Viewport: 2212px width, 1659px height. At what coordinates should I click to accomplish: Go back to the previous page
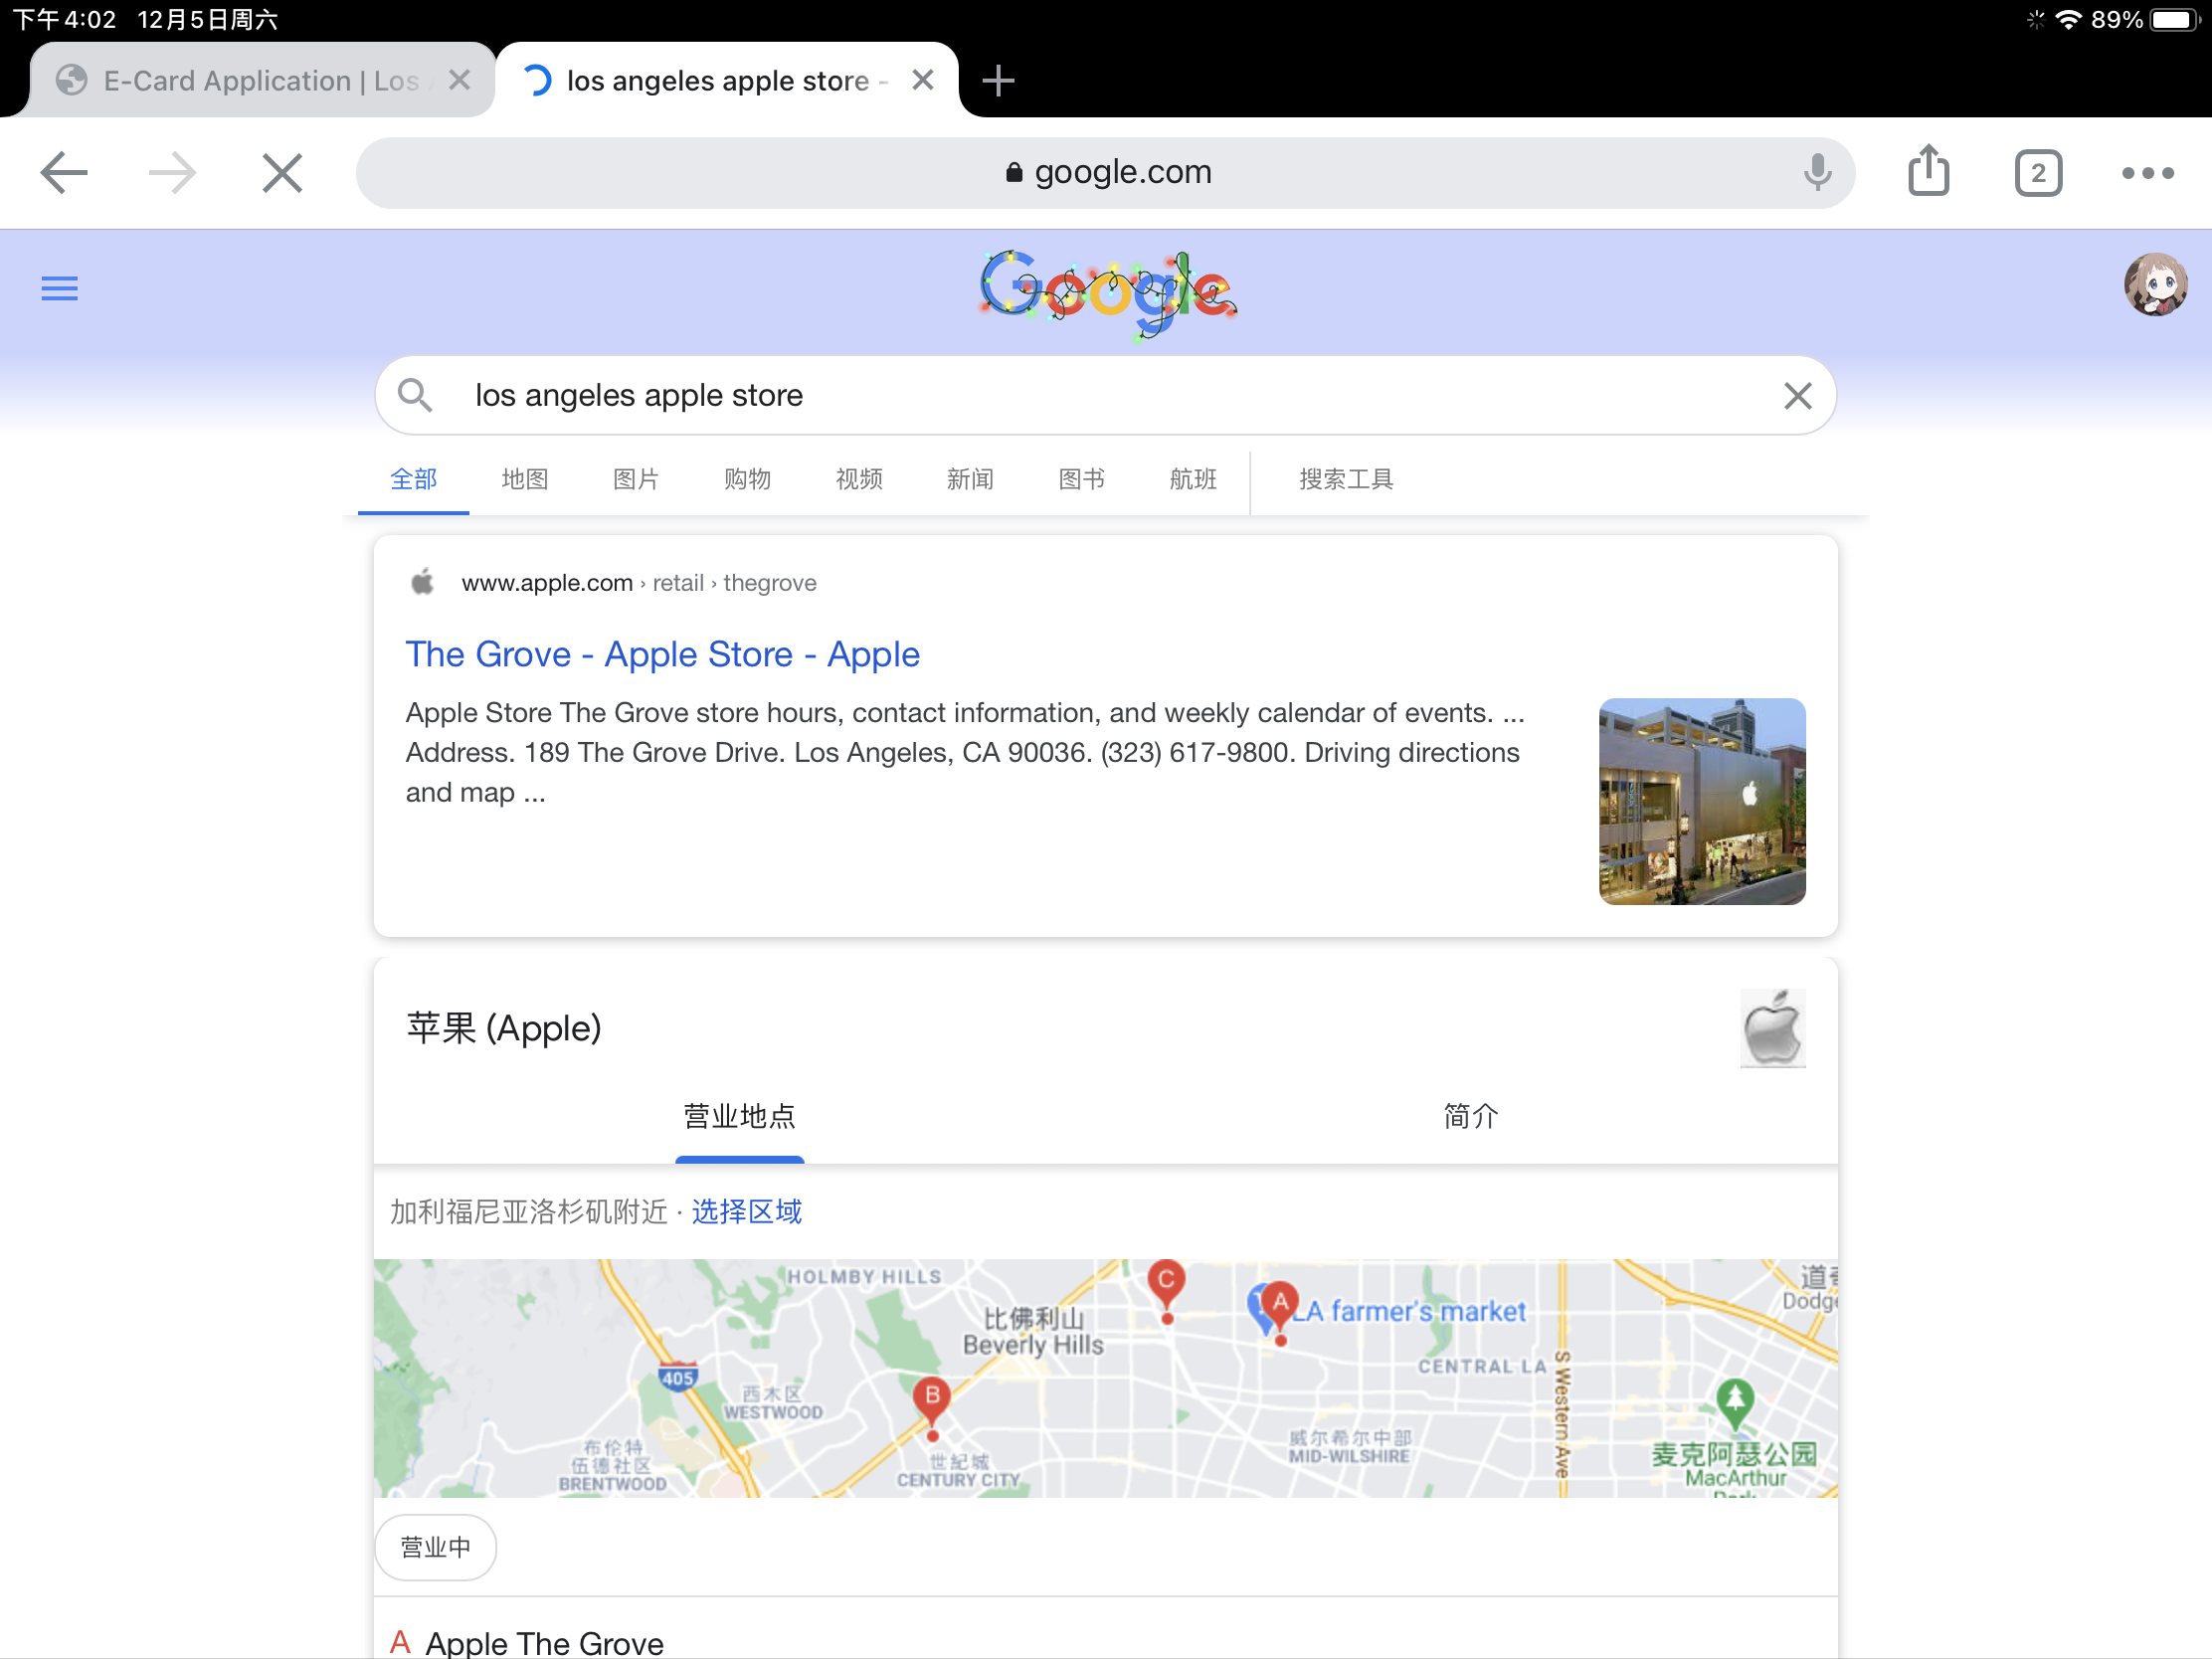64,173
